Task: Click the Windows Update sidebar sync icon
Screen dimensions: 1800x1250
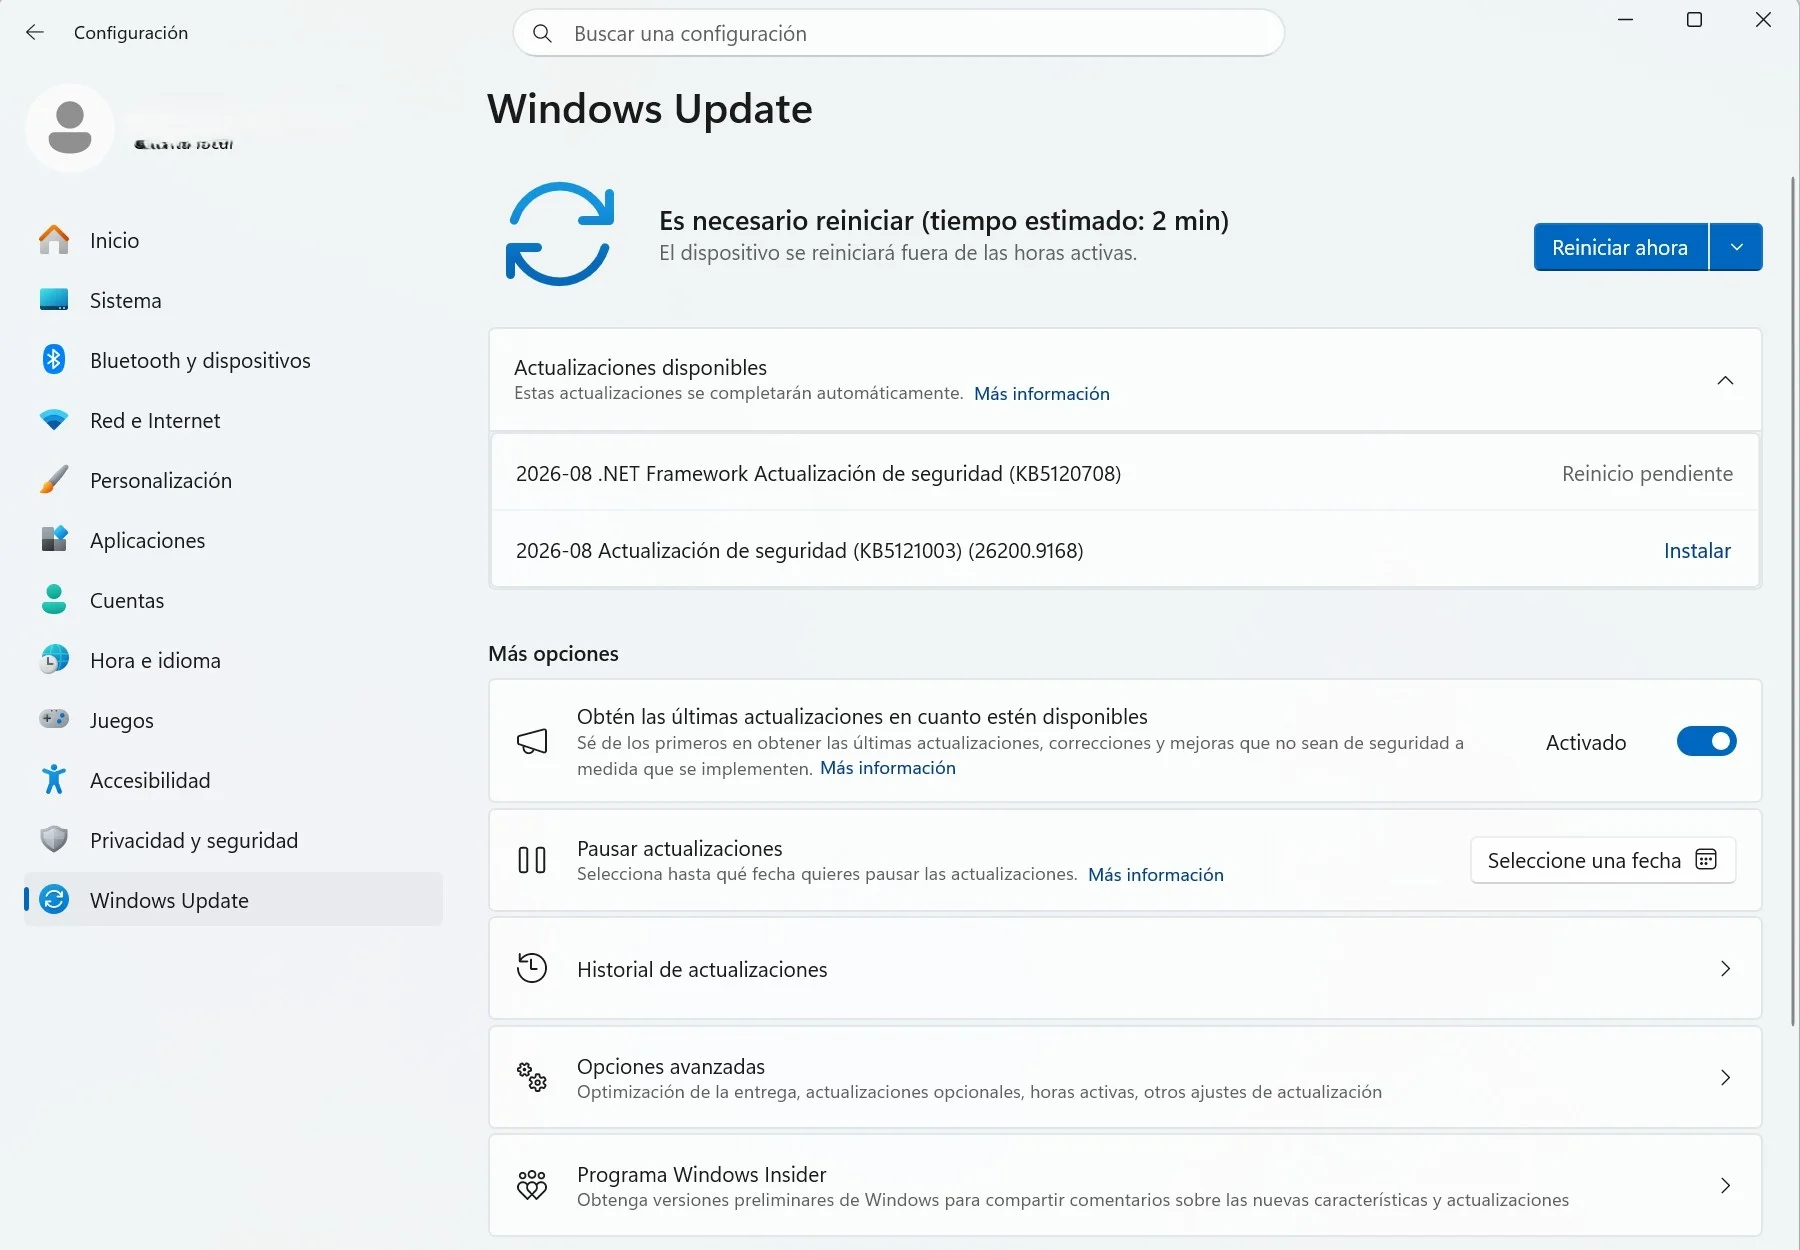Action: pos(54,900)
